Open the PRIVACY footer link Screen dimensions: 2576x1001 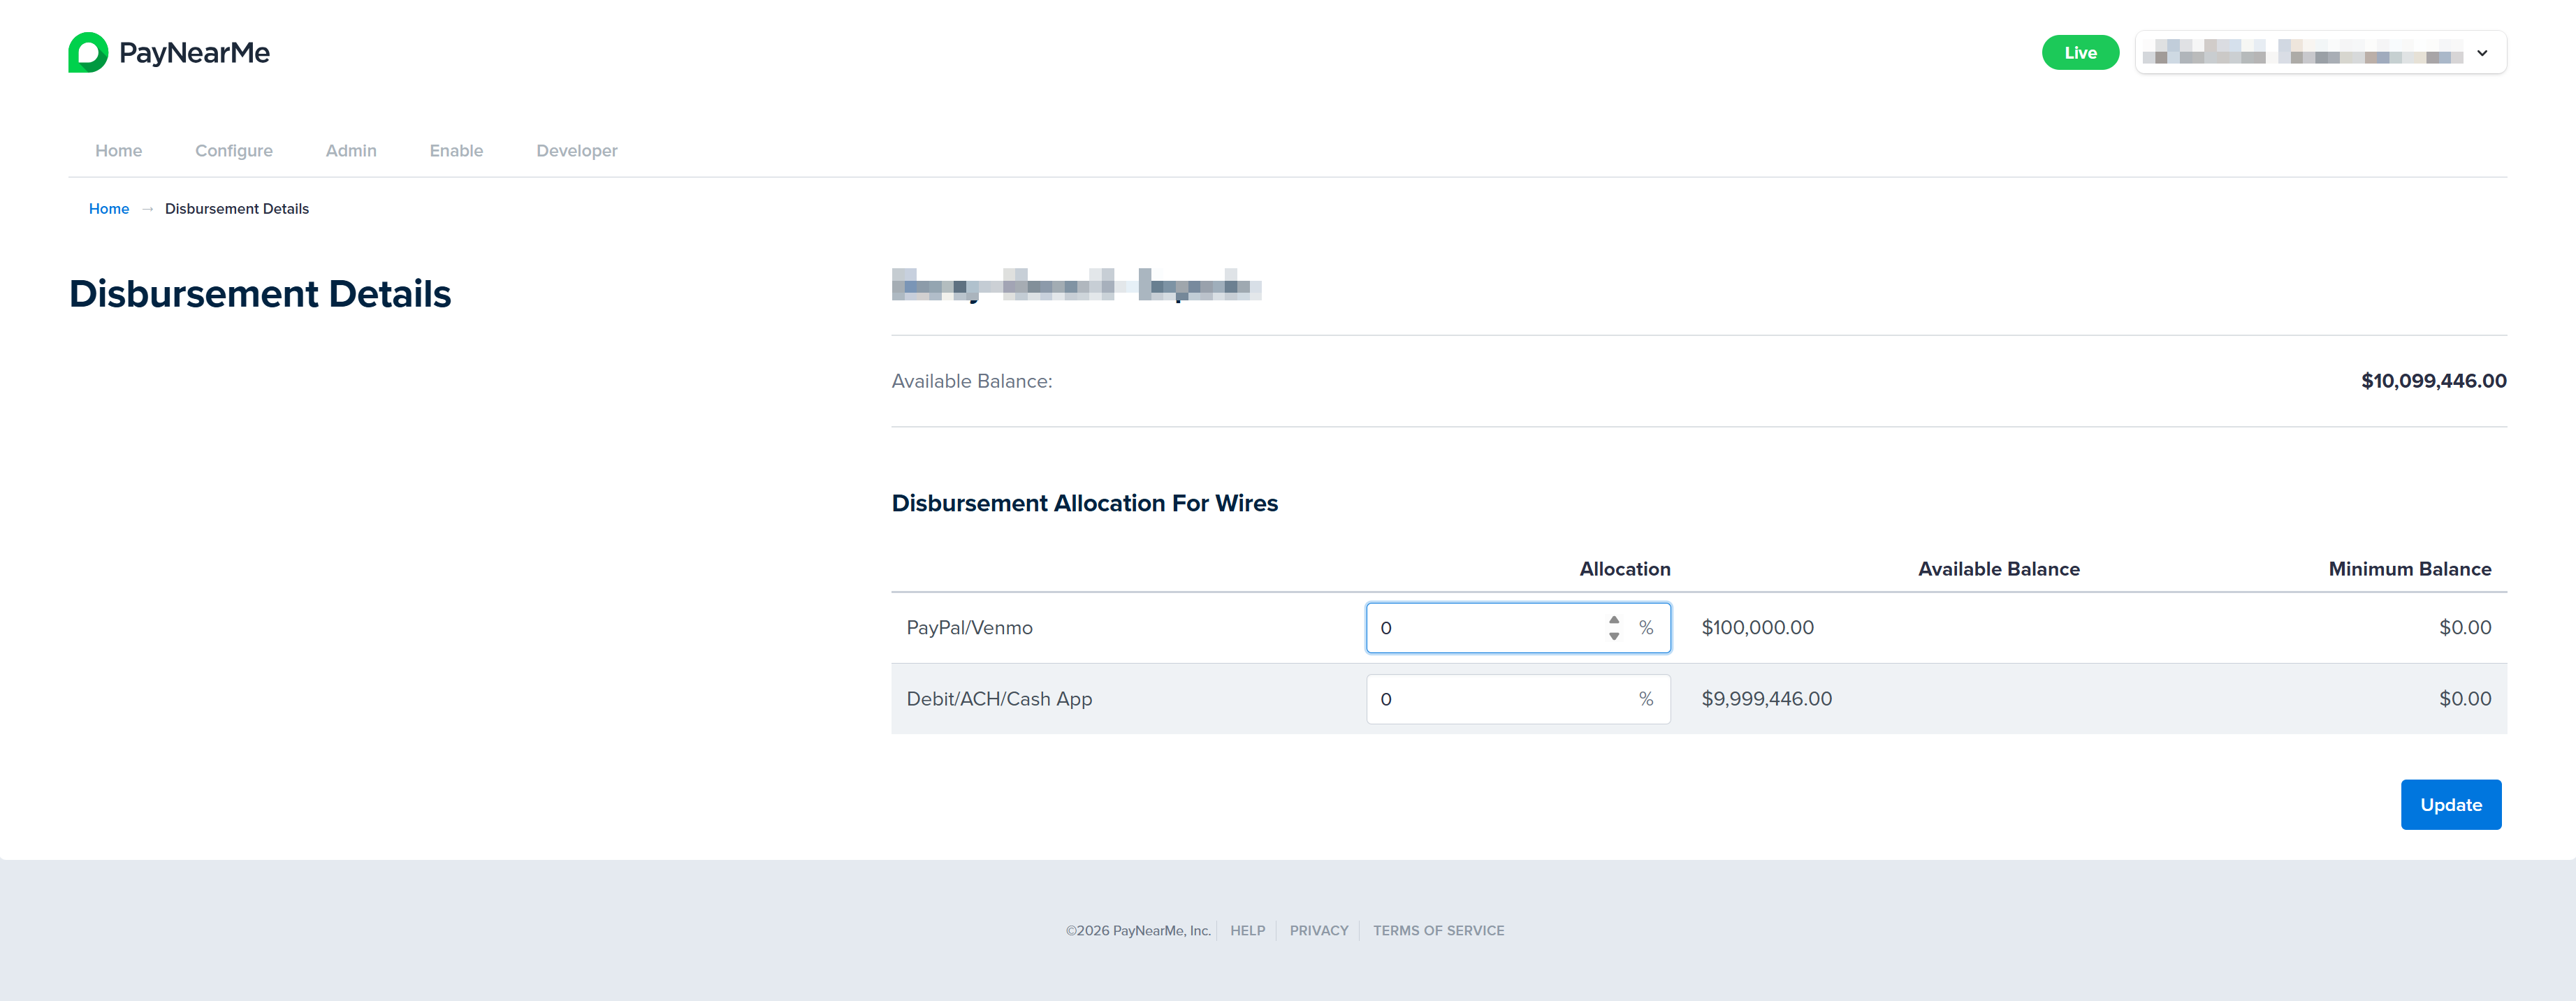point(1319,931)
